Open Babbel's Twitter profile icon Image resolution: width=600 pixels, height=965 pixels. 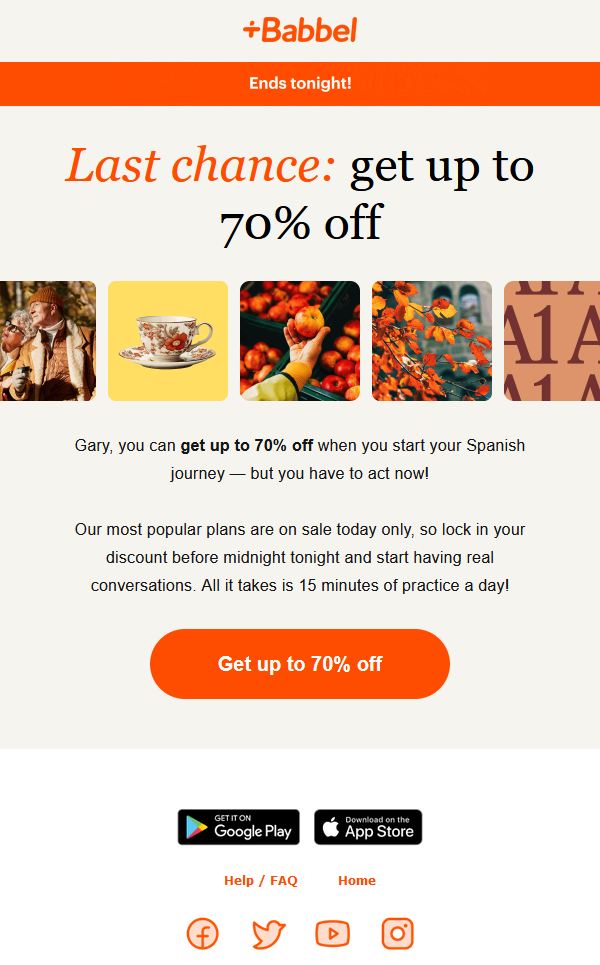point(267,933)
